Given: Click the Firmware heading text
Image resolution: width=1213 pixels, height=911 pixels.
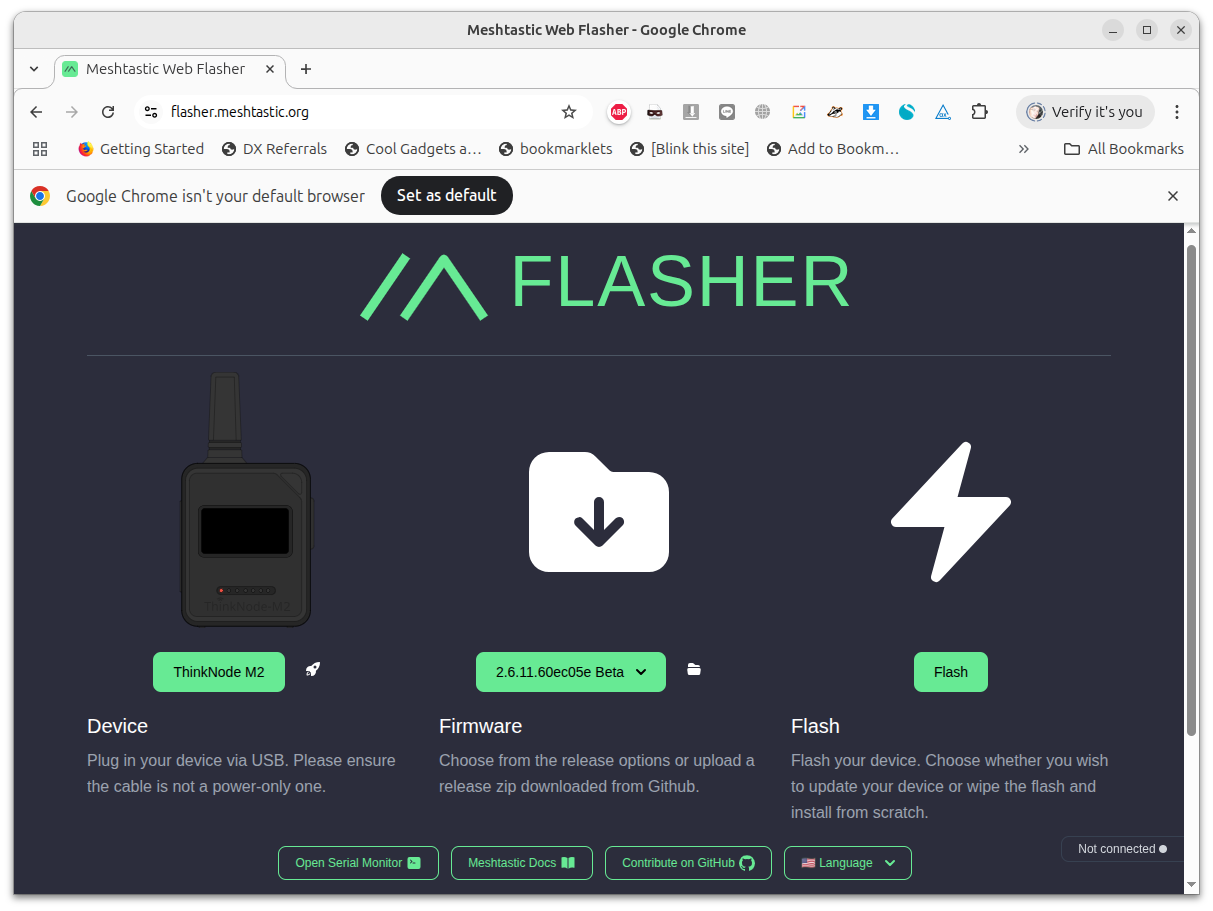Looking at the screenshot, I should pyautogui.click(x=480, y=726).
